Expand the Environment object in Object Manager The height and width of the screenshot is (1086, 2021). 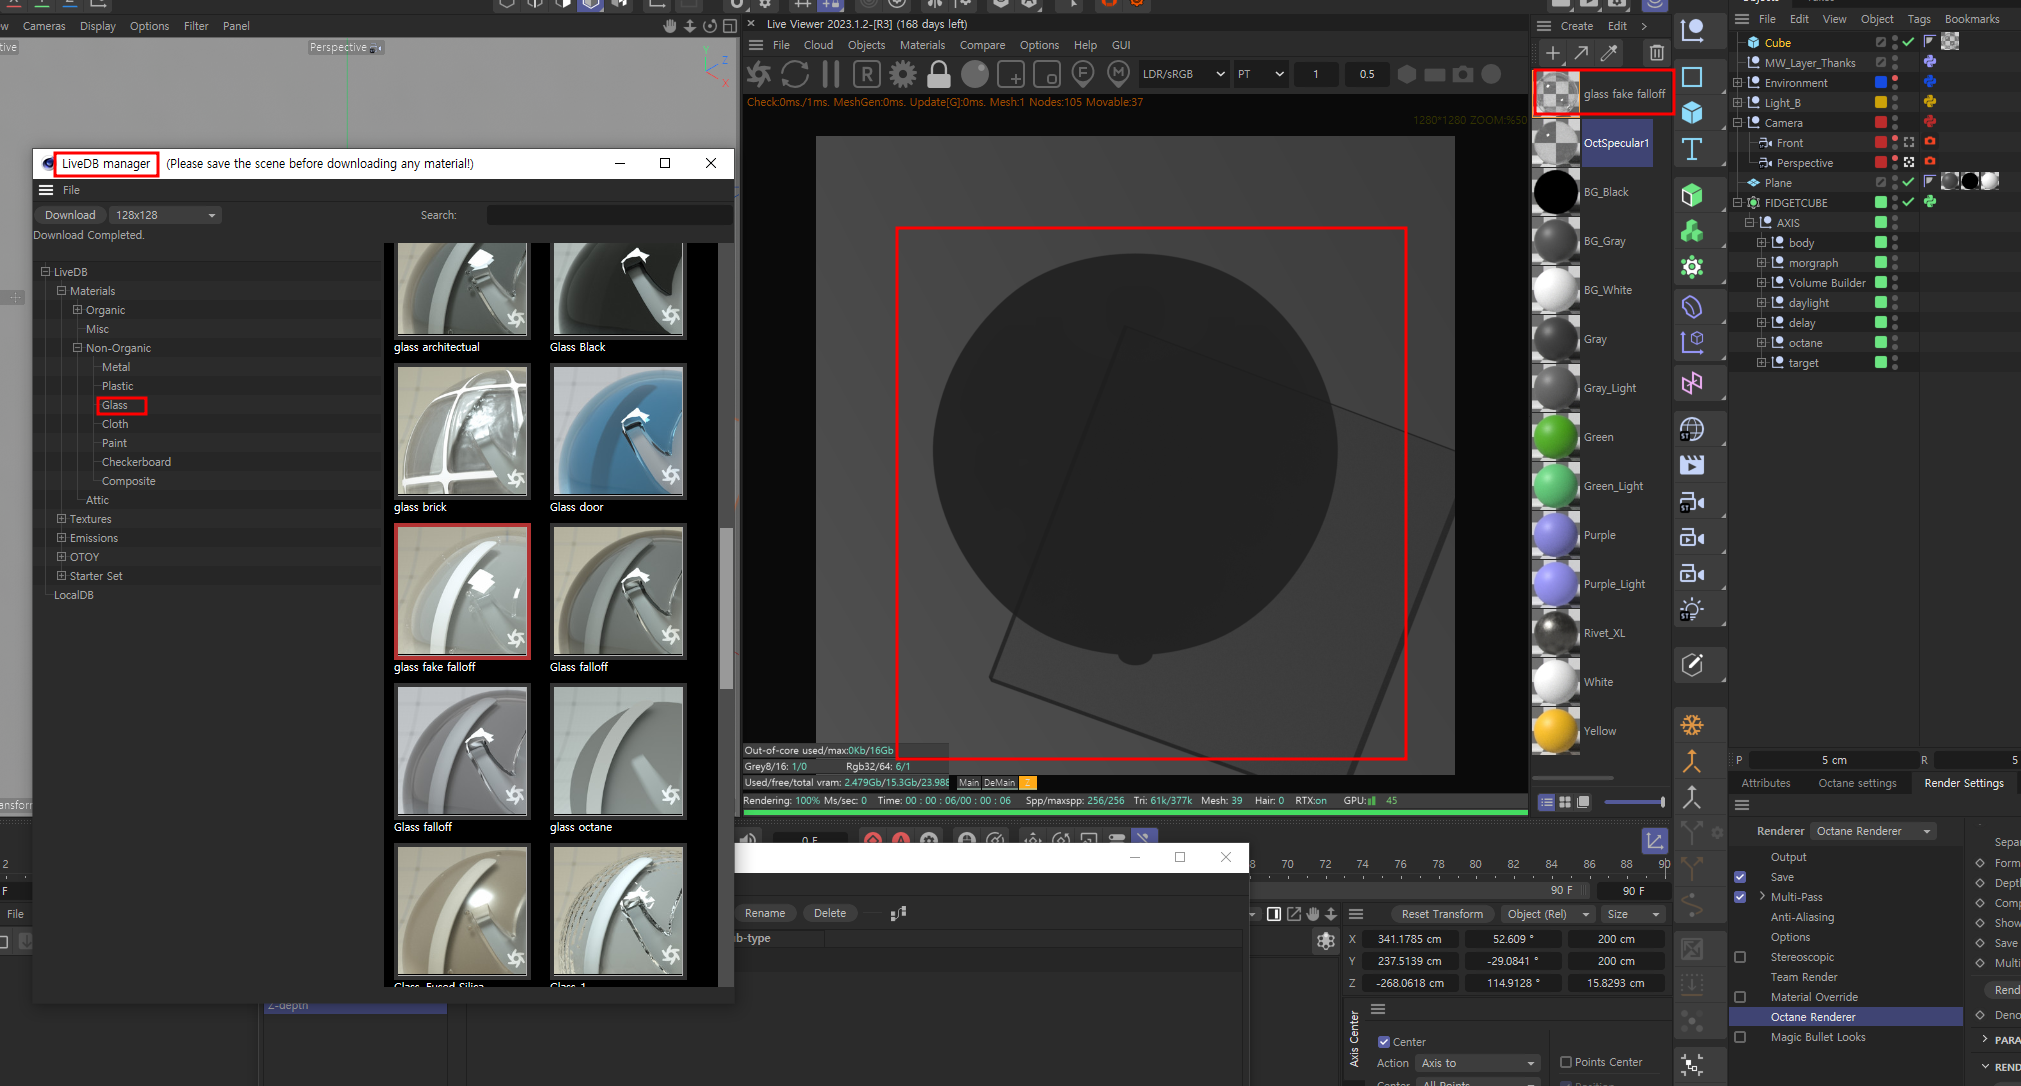tap(1738, 83)
